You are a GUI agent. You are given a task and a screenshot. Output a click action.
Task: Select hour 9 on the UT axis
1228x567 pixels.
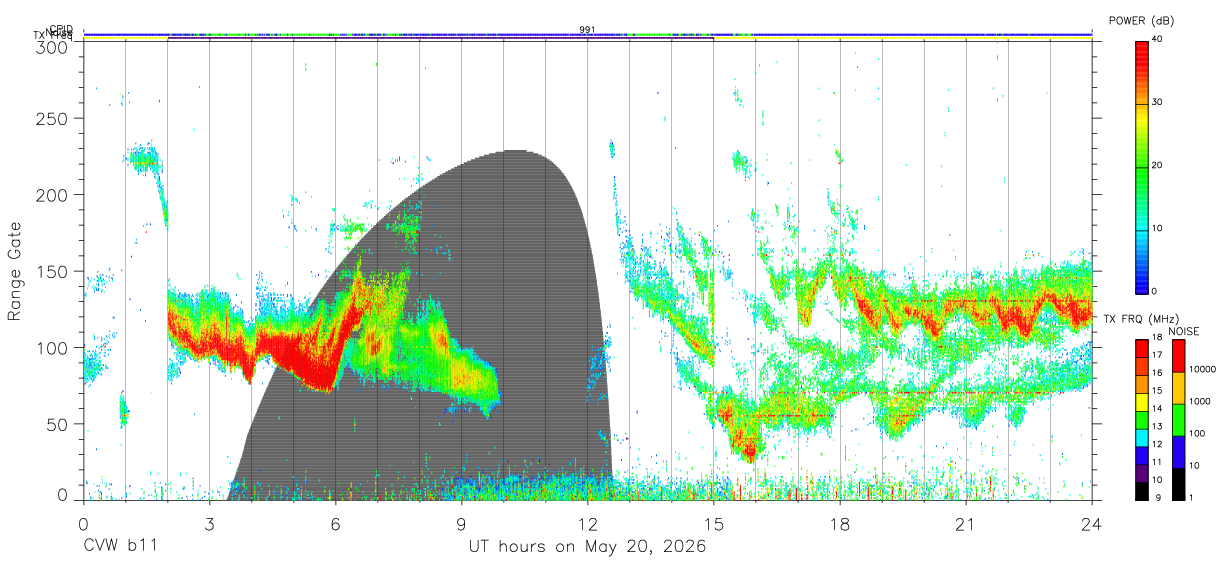461,524
